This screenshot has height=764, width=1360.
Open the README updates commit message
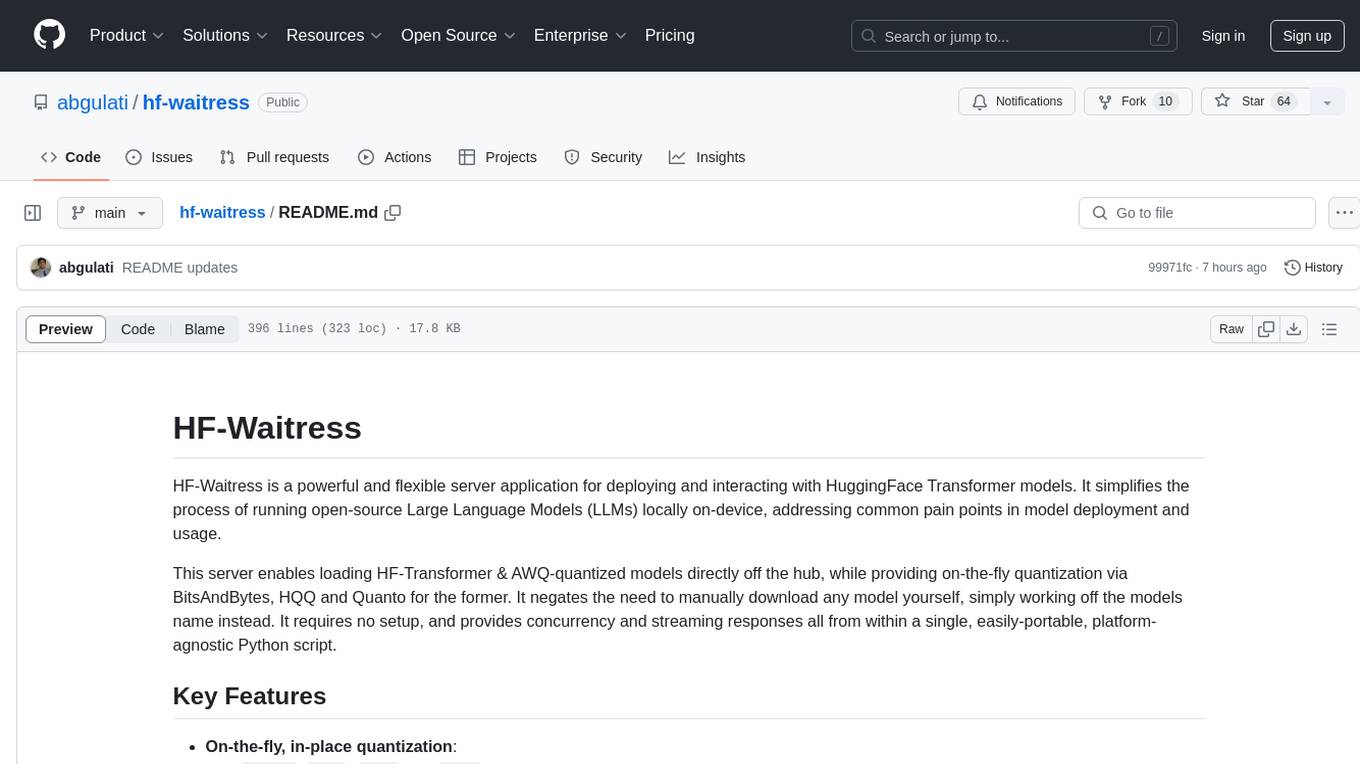(180, 267)
